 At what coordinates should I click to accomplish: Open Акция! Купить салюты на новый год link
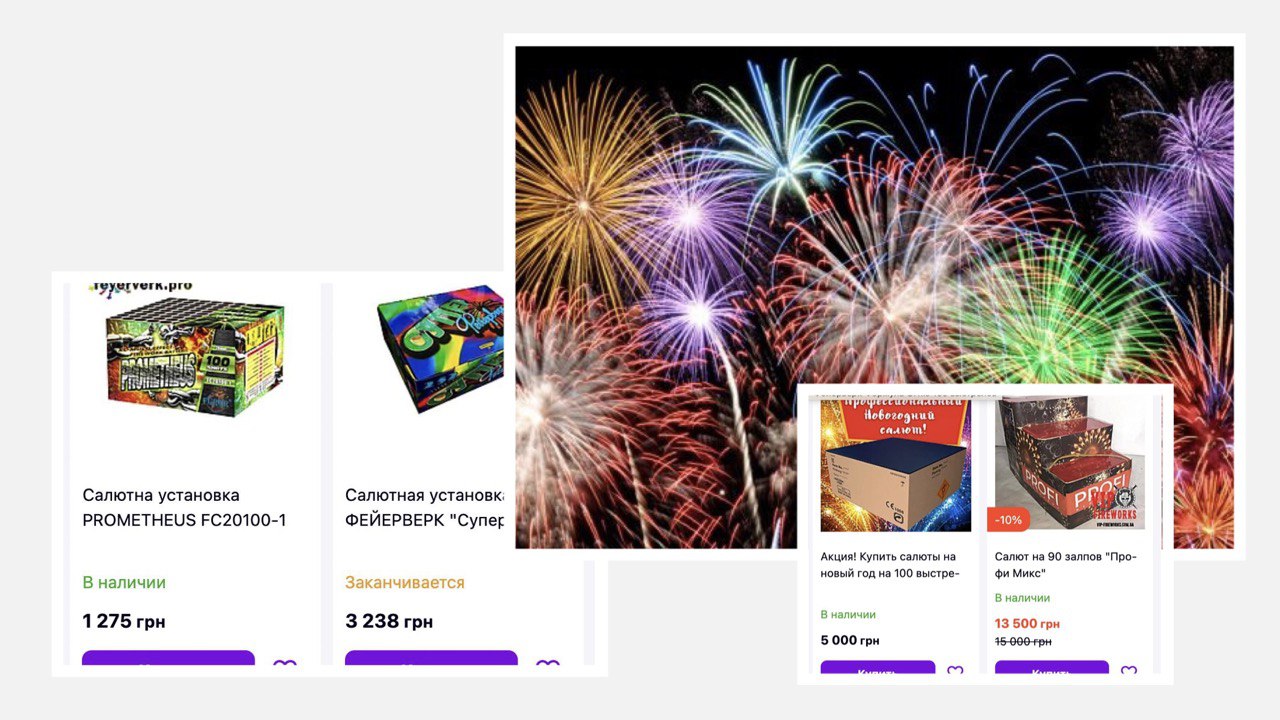890,565
